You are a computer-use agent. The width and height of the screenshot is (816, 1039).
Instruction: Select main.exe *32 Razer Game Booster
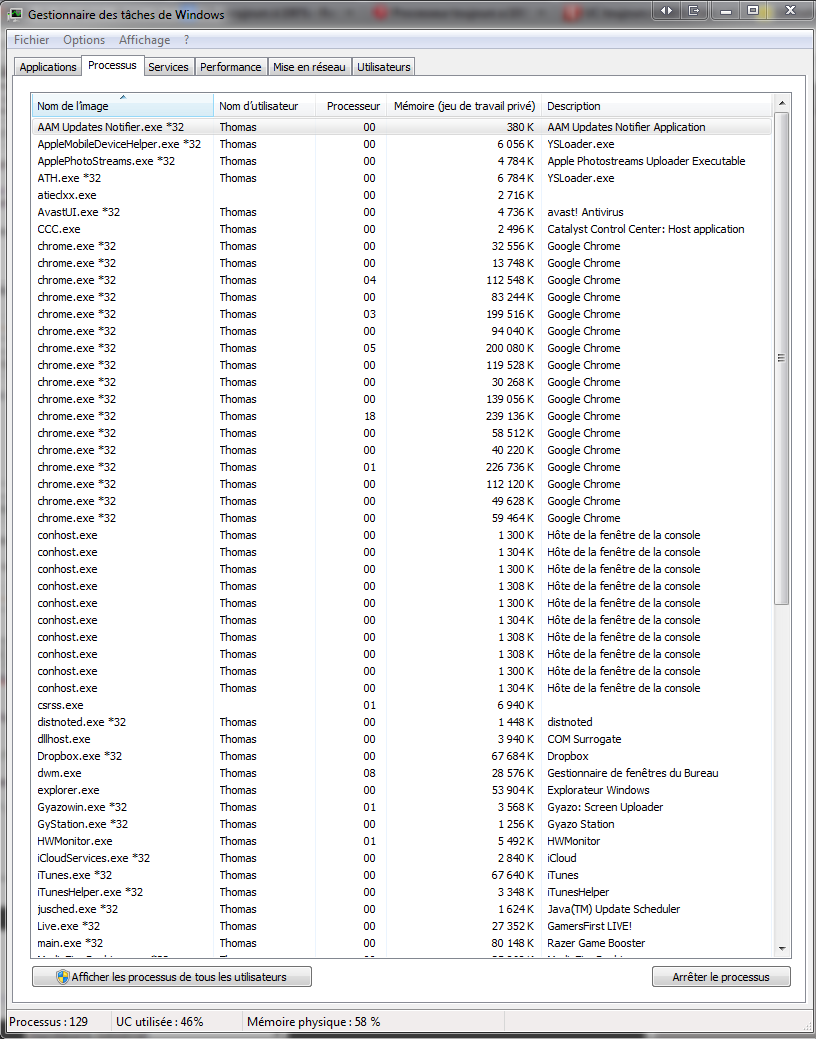(x=402, y=943)
